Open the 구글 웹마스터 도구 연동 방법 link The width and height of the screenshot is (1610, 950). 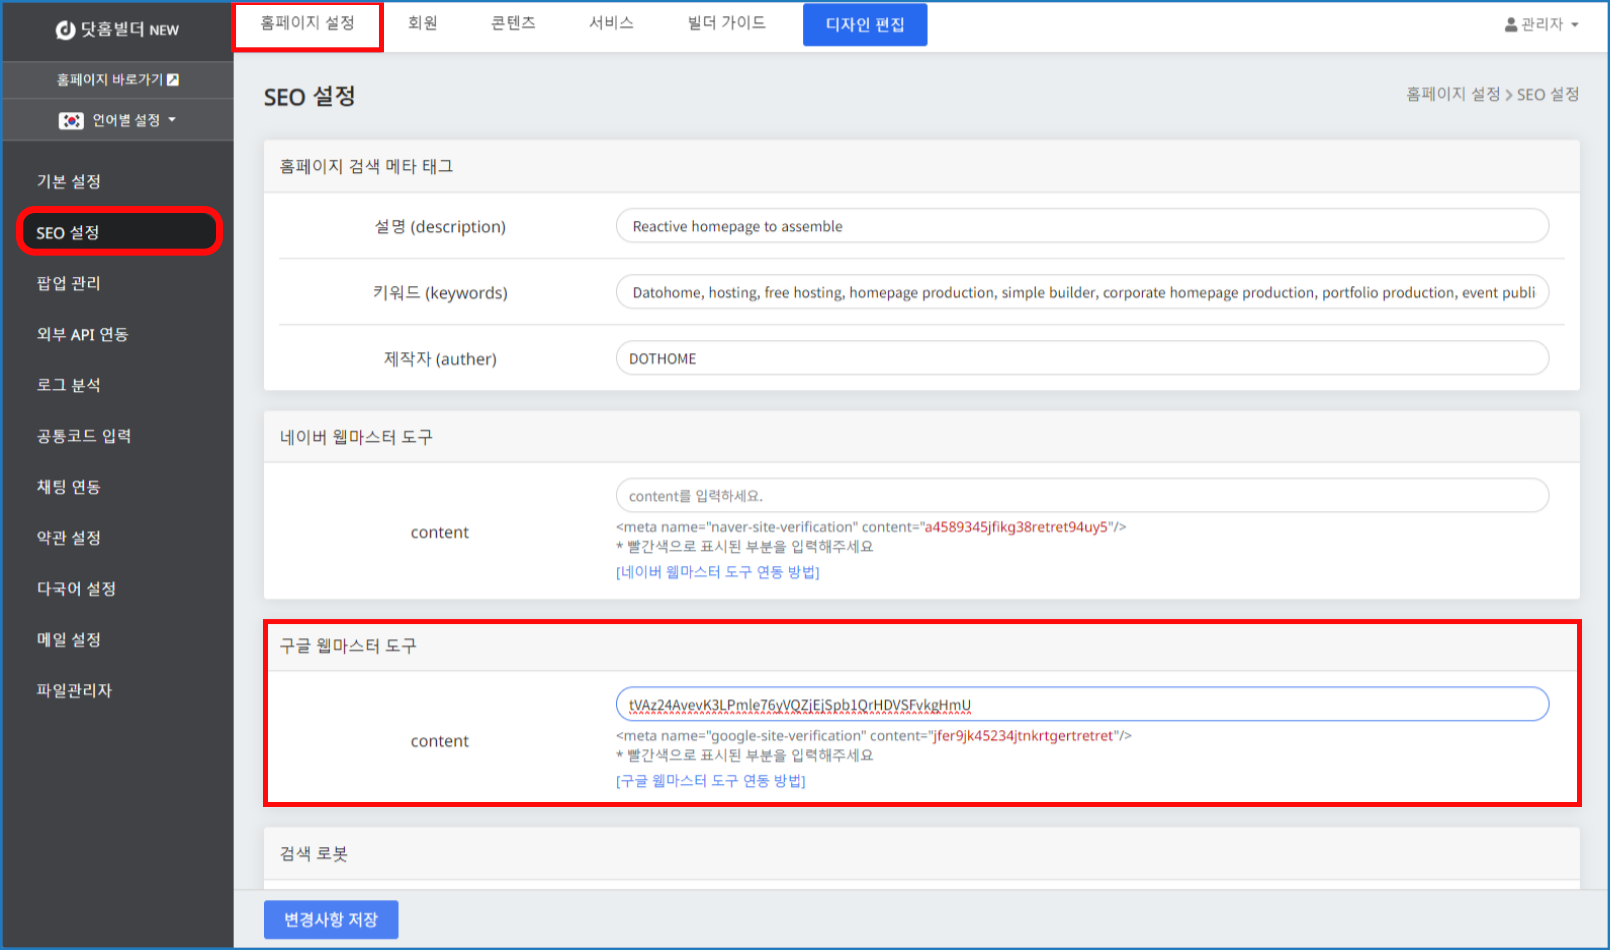pos(710,781)
